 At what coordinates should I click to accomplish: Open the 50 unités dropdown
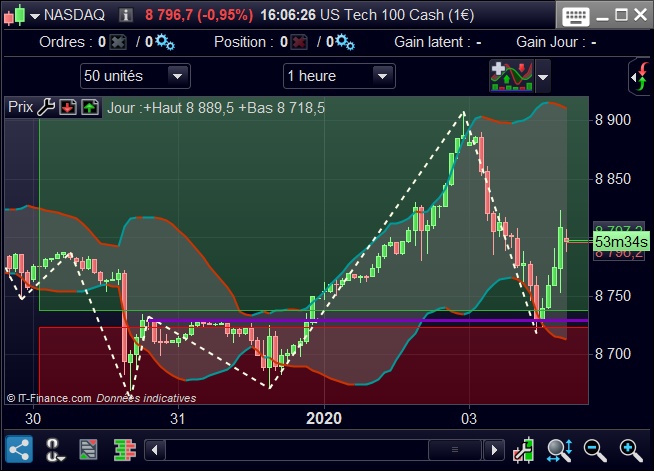(135, 76)
